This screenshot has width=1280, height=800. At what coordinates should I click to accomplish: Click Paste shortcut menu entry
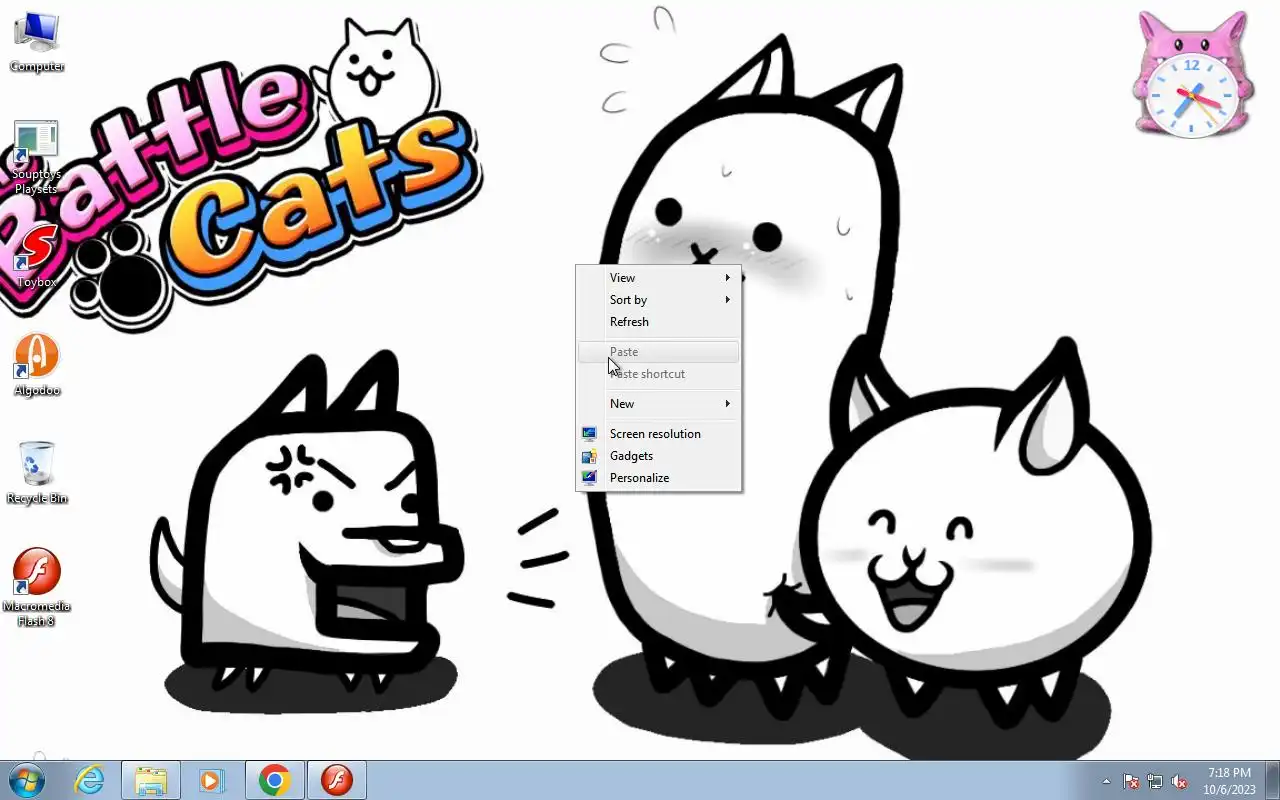coord(659,374)
